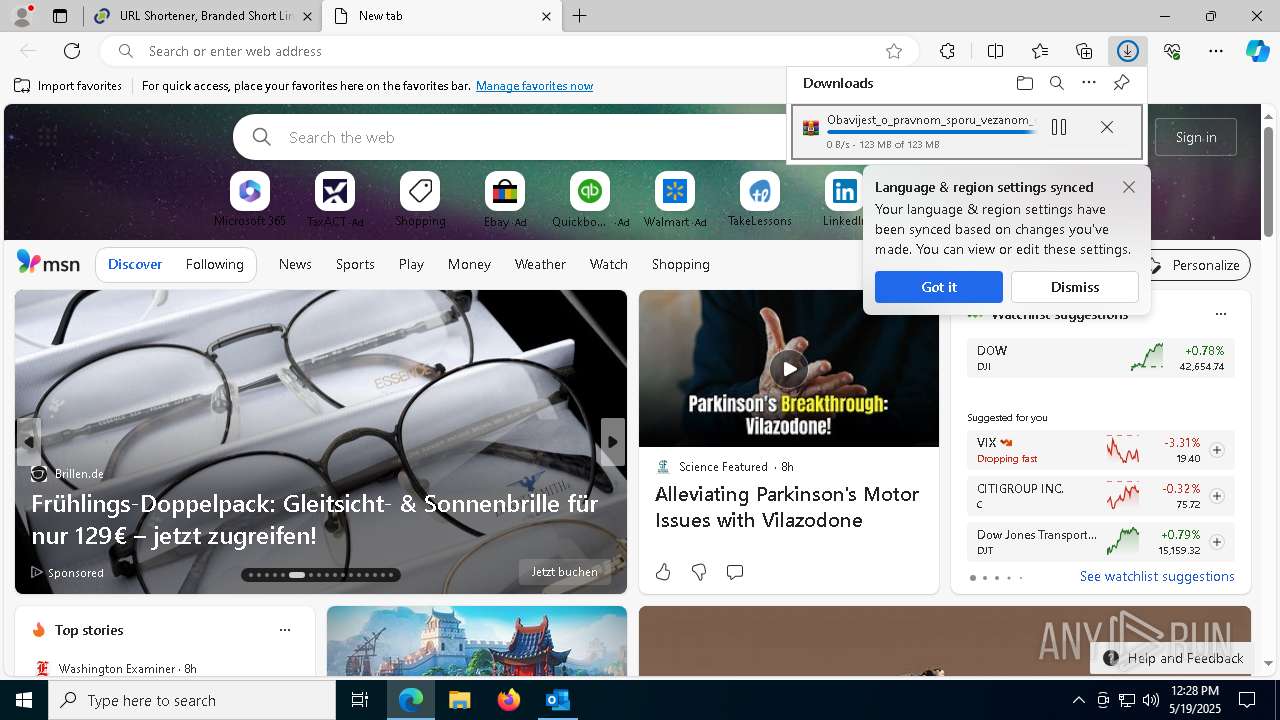
Task: Open comments on Parkinson's article
Action: coord(735,572)
